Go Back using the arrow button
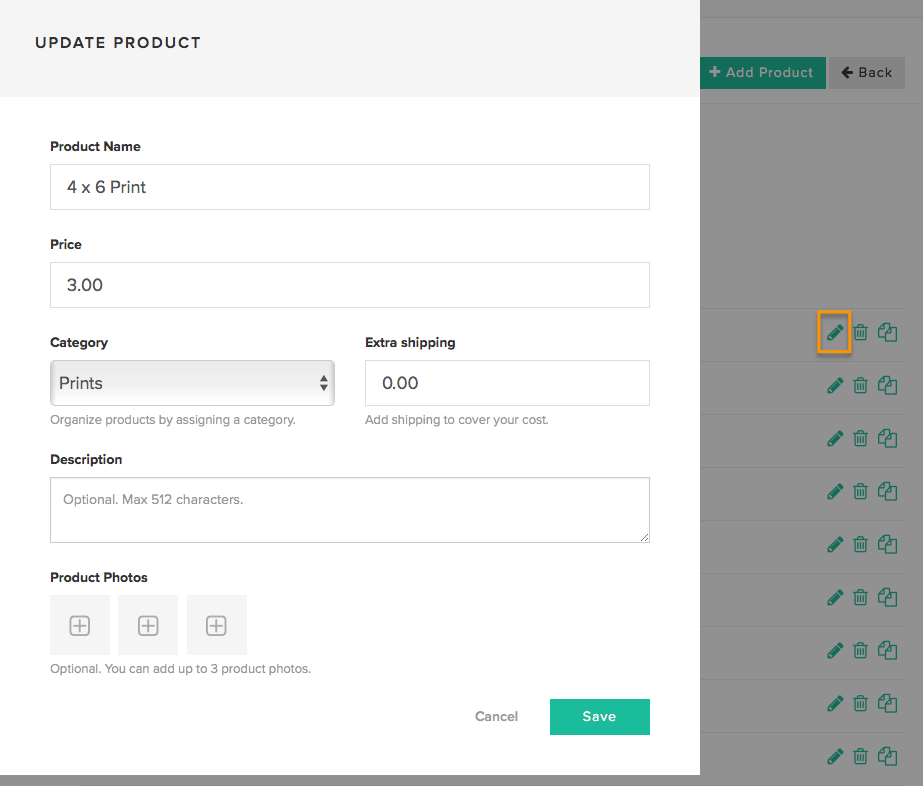This screenshot has width=923, height=786. (x=867, y=72)
